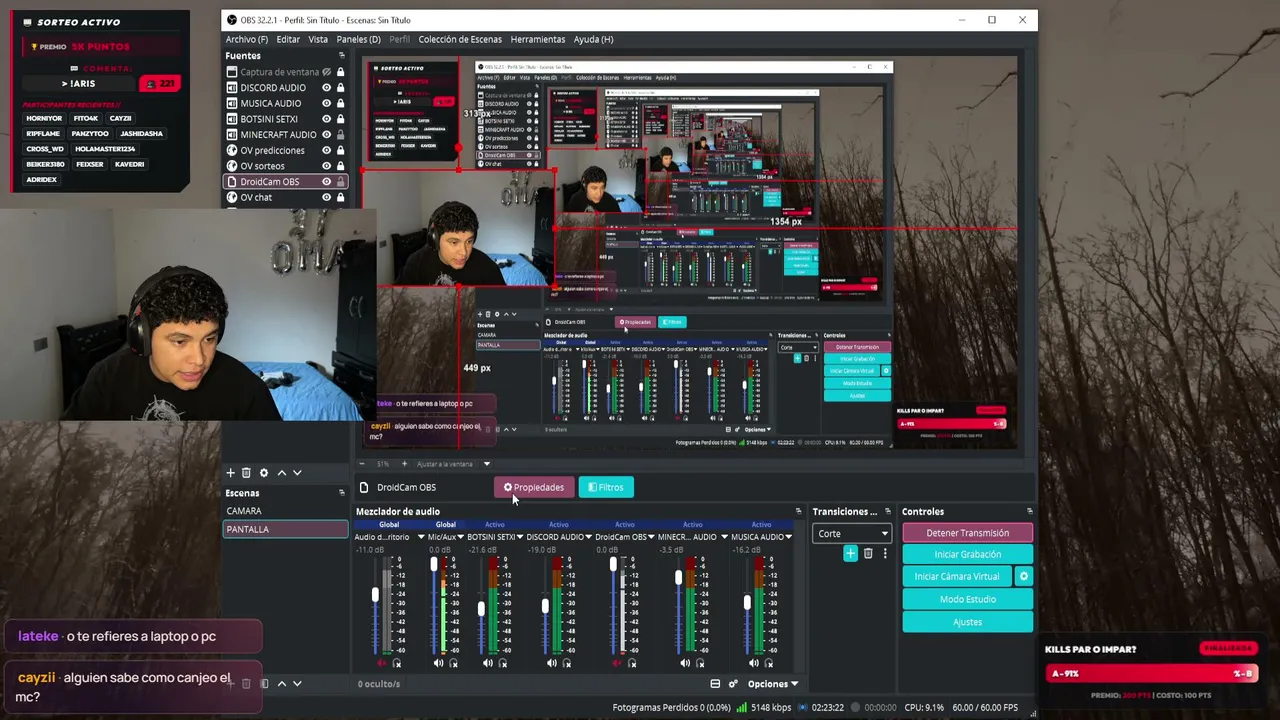Expand the Mic/Aux channel menu arrow
This screenshot has height=720, width=1280.
(x=461, y=537)
